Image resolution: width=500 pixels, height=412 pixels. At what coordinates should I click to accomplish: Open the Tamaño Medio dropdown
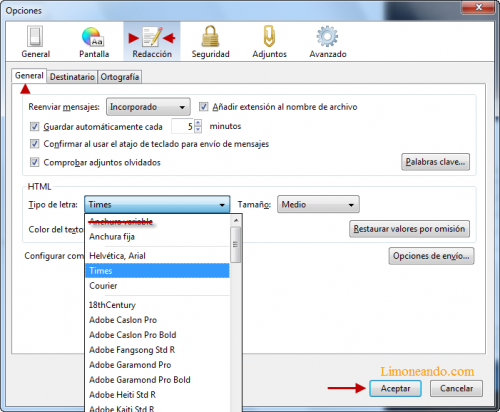(318, 204)
